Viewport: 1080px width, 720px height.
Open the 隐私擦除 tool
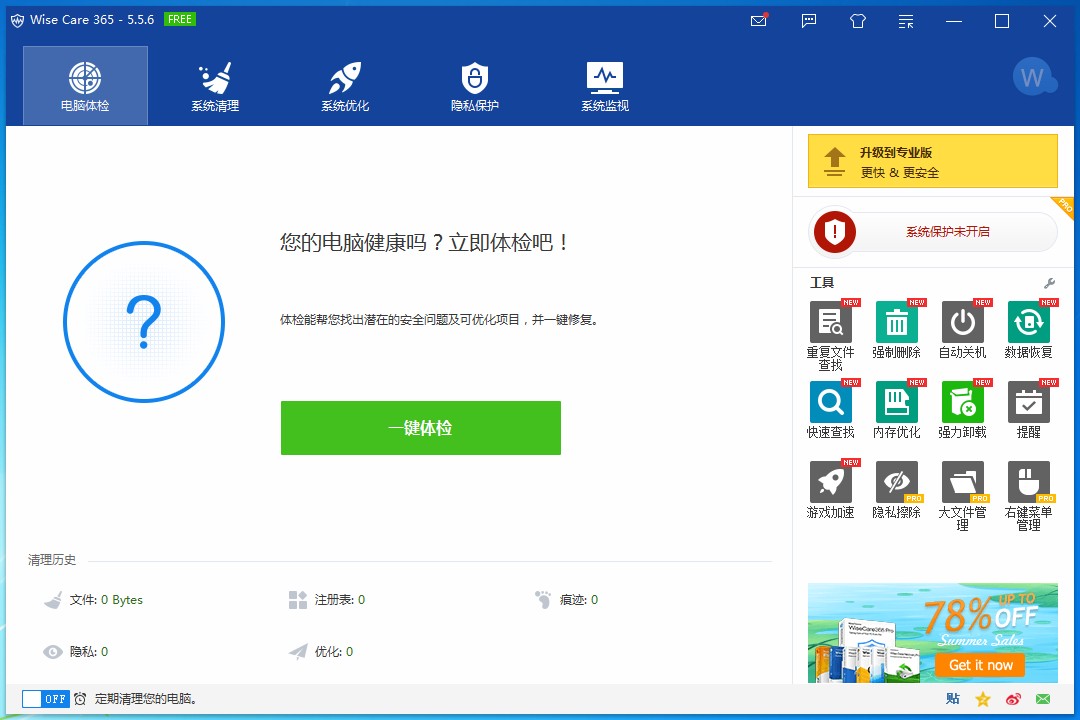pyautogui.click(x=896, y=489)
